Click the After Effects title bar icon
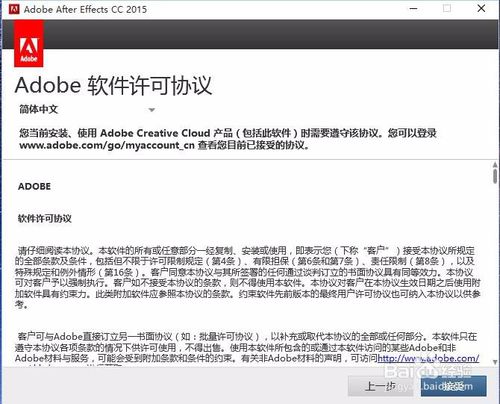 (x=14, y=9)
